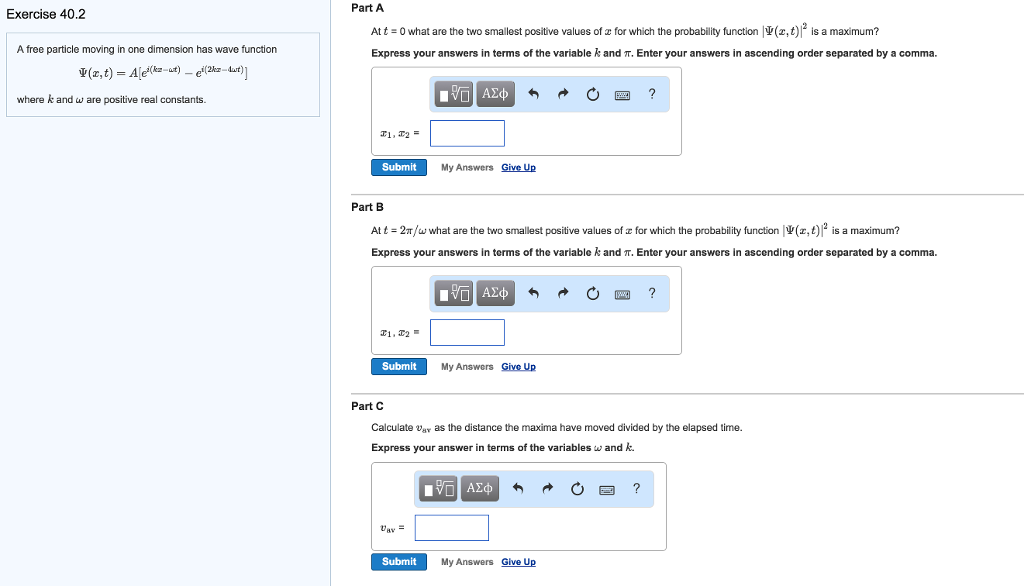Viewport: 1024px width, 586px height.
Task: Give Up on Part B
Action: 519,366
